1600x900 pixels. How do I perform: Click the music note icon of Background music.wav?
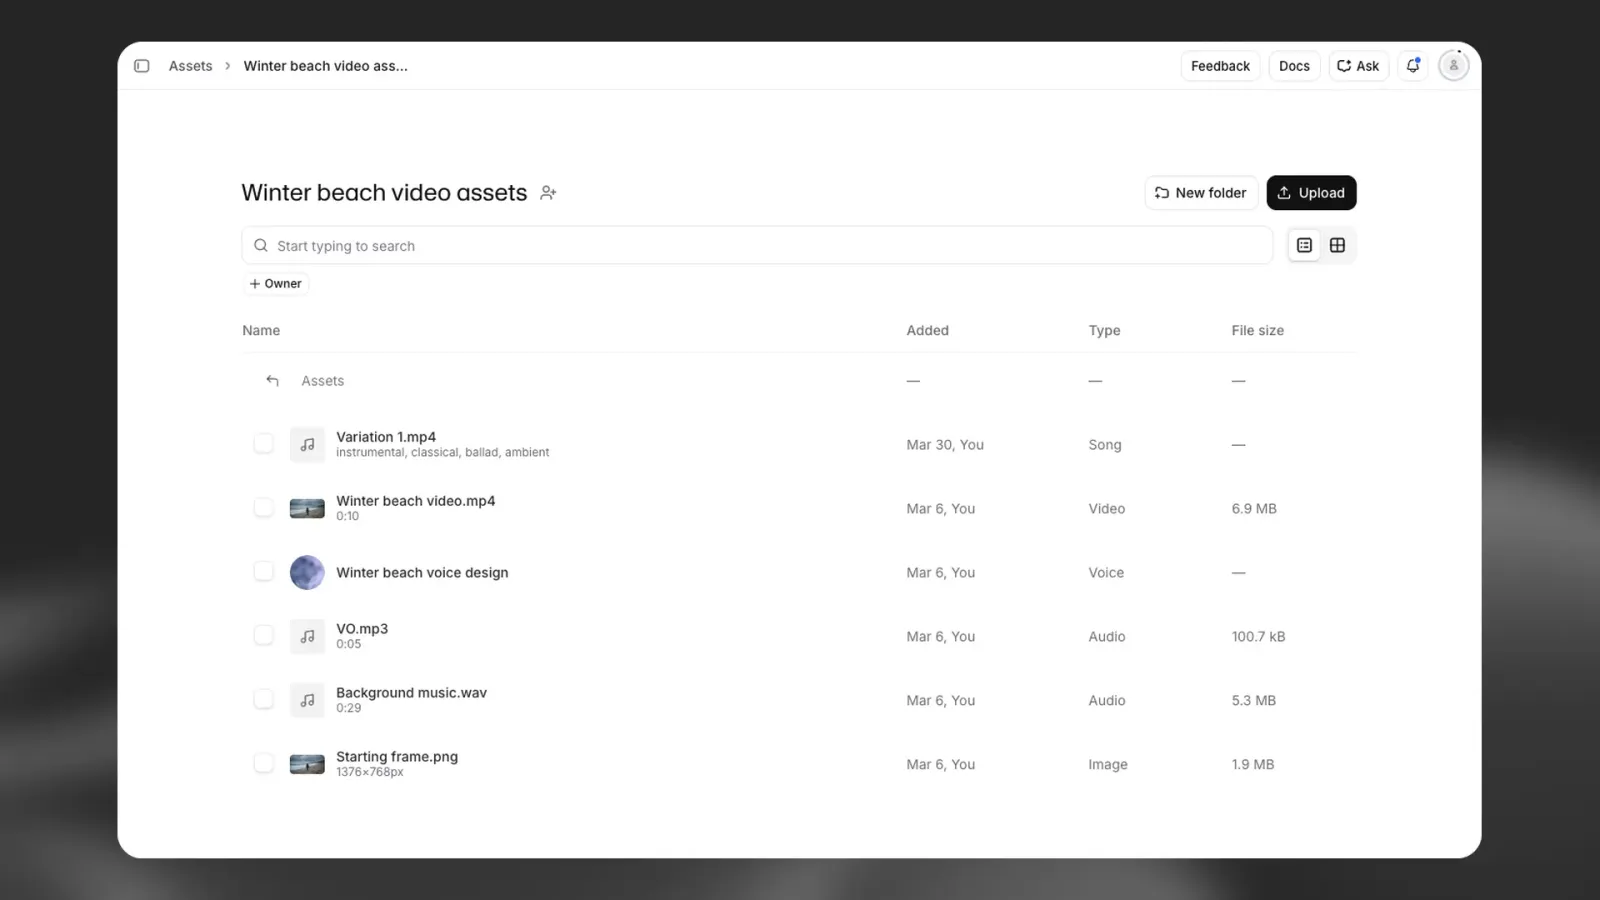tap(307, 700)
